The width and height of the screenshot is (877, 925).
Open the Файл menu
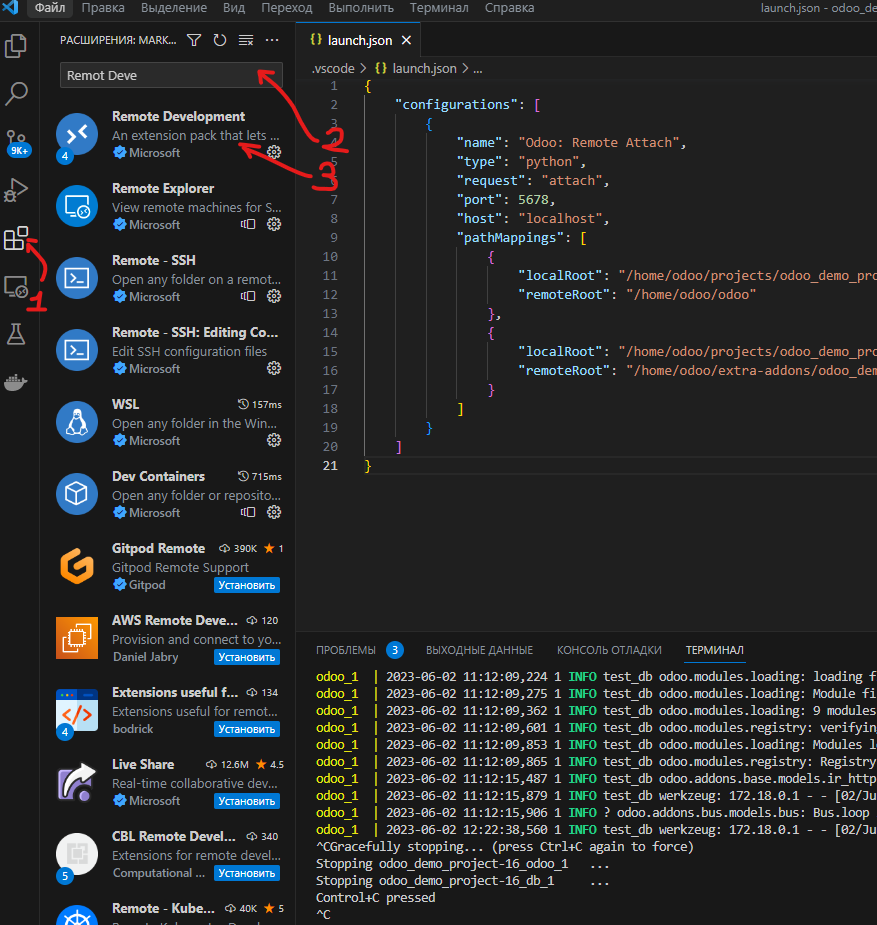click(x=50, y=8)
